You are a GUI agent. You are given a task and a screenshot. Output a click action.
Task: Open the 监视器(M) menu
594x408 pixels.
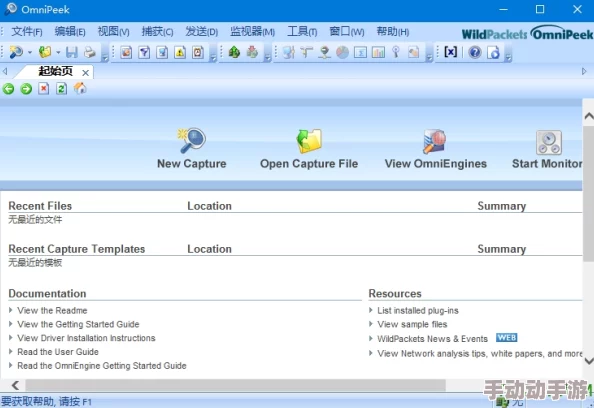[252, 31]
